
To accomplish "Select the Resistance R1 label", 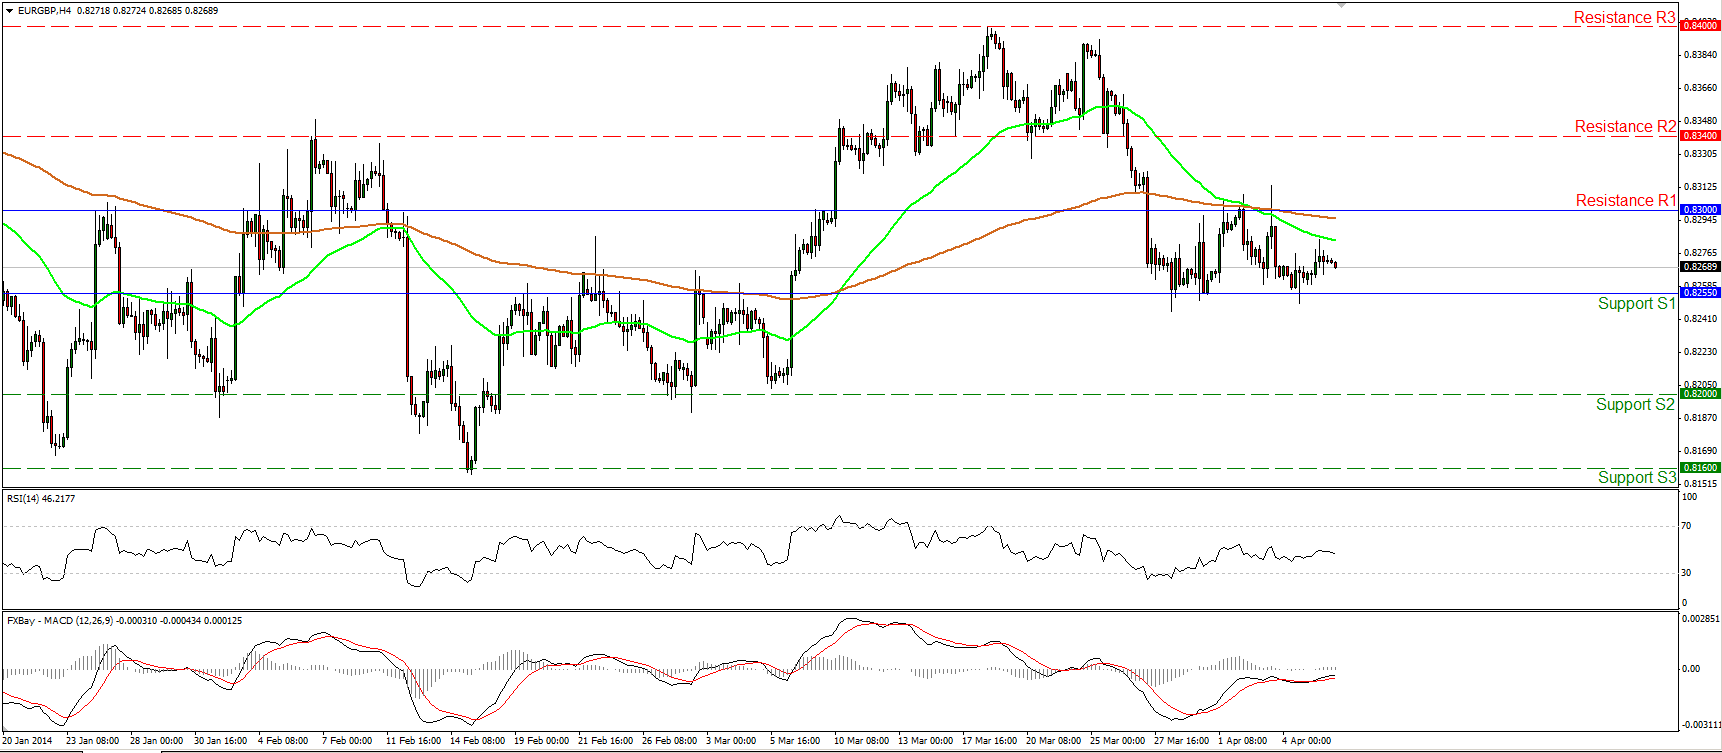I will coord(1626,201).
